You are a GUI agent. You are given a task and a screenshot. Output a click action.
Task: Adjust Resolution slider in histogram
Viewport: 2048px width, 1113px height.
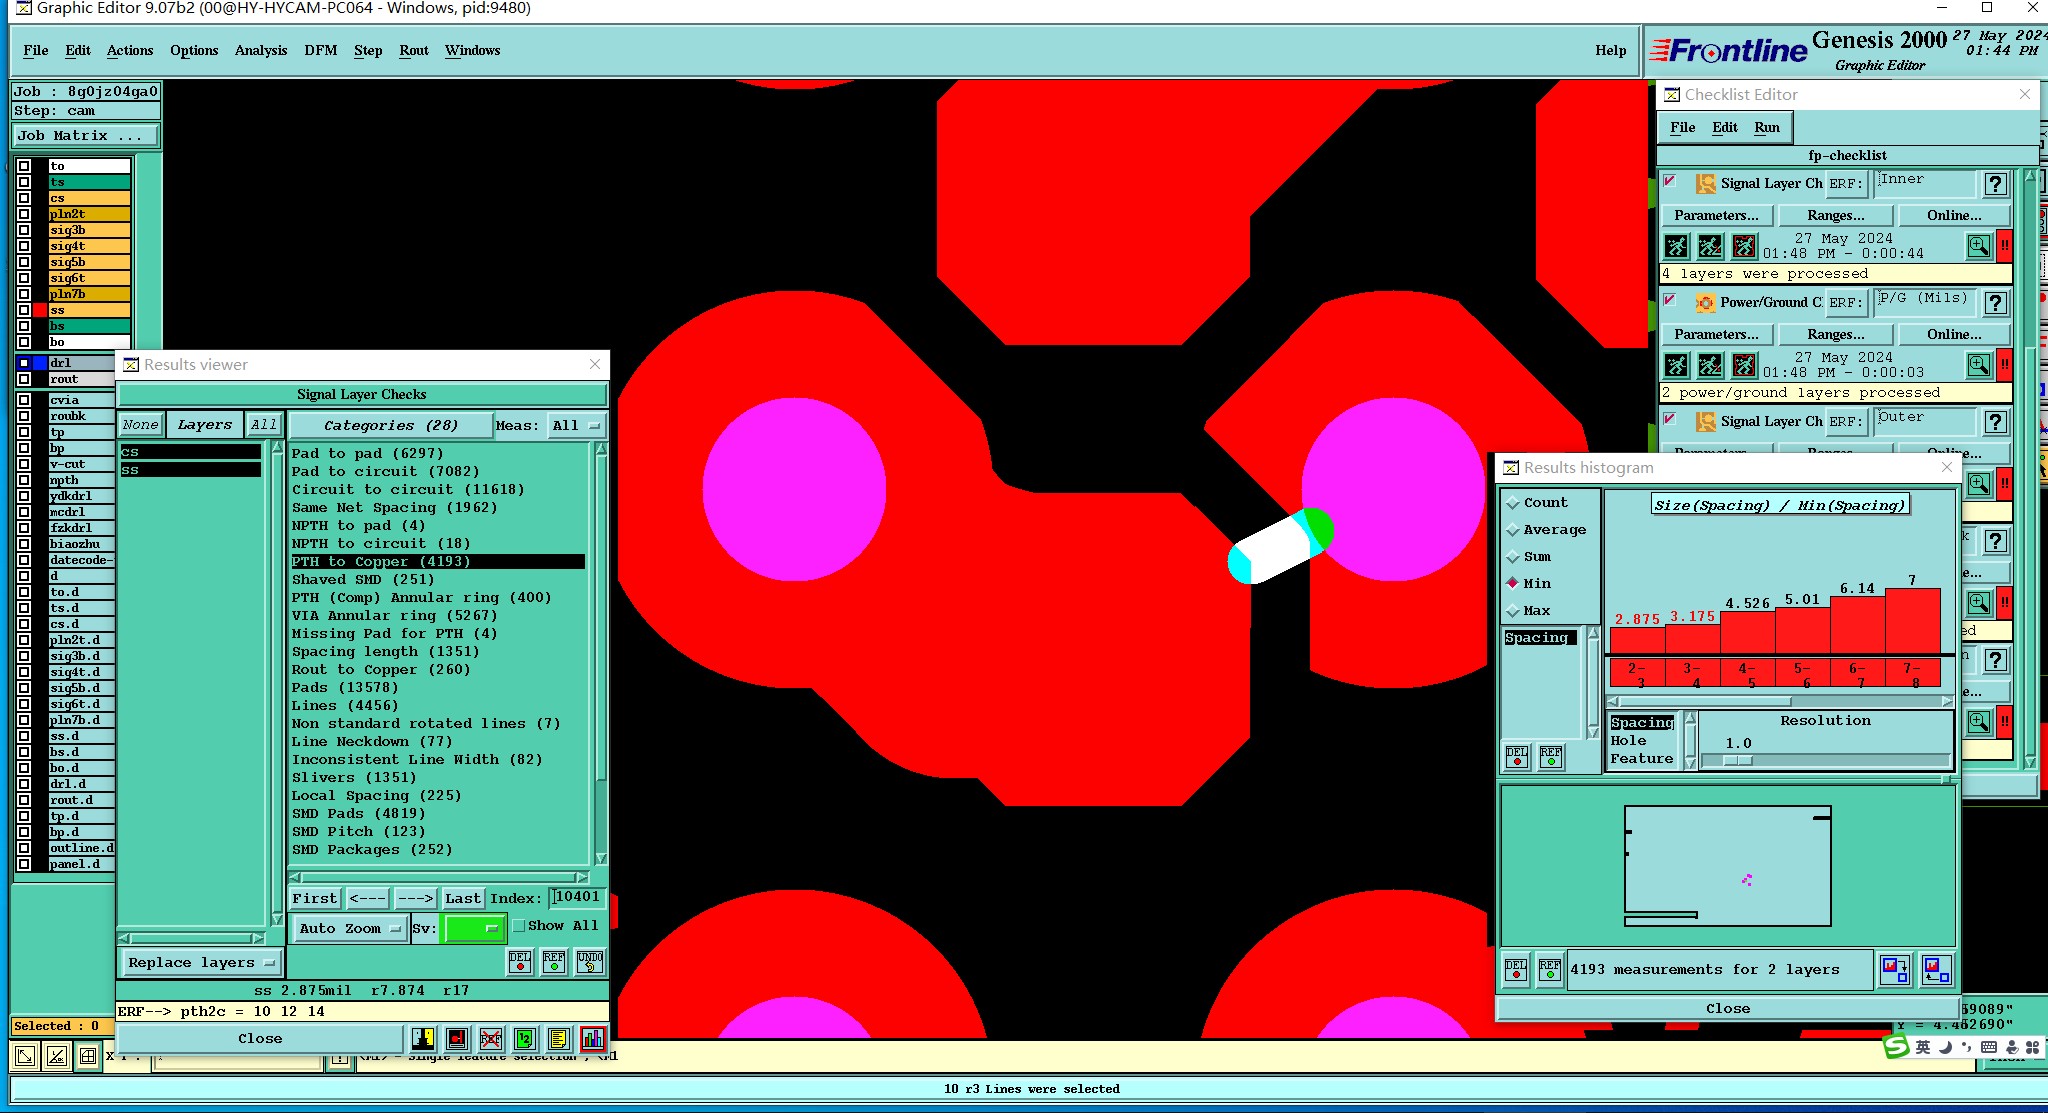click(1738, 761)
